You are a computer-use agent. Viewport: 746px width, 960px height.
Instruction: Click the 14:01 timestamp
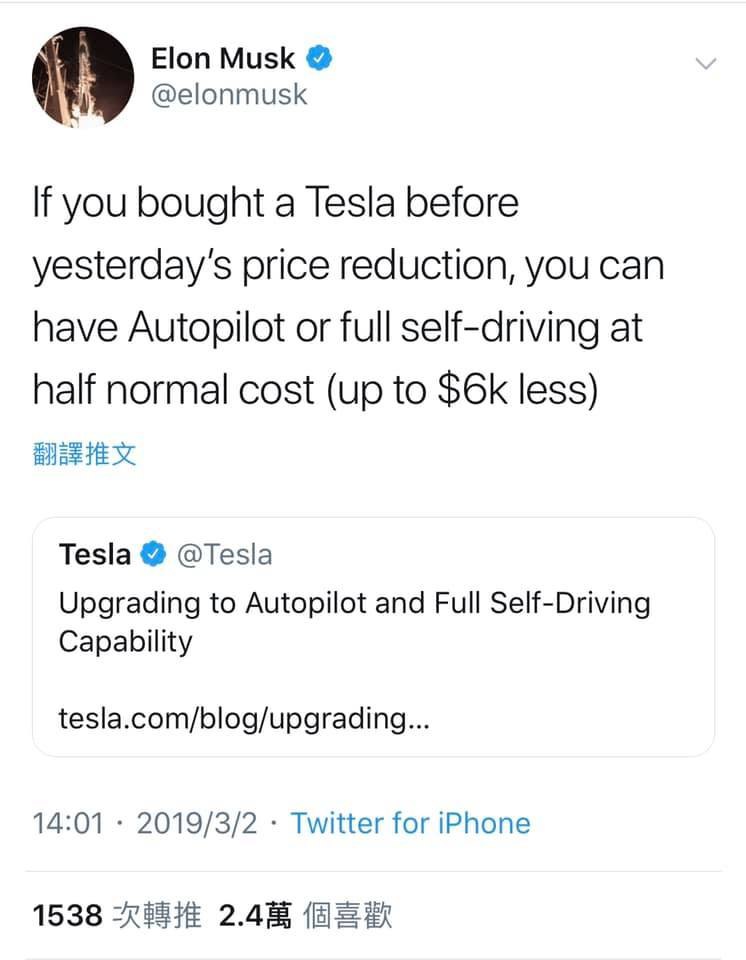(x=68, y=823)
